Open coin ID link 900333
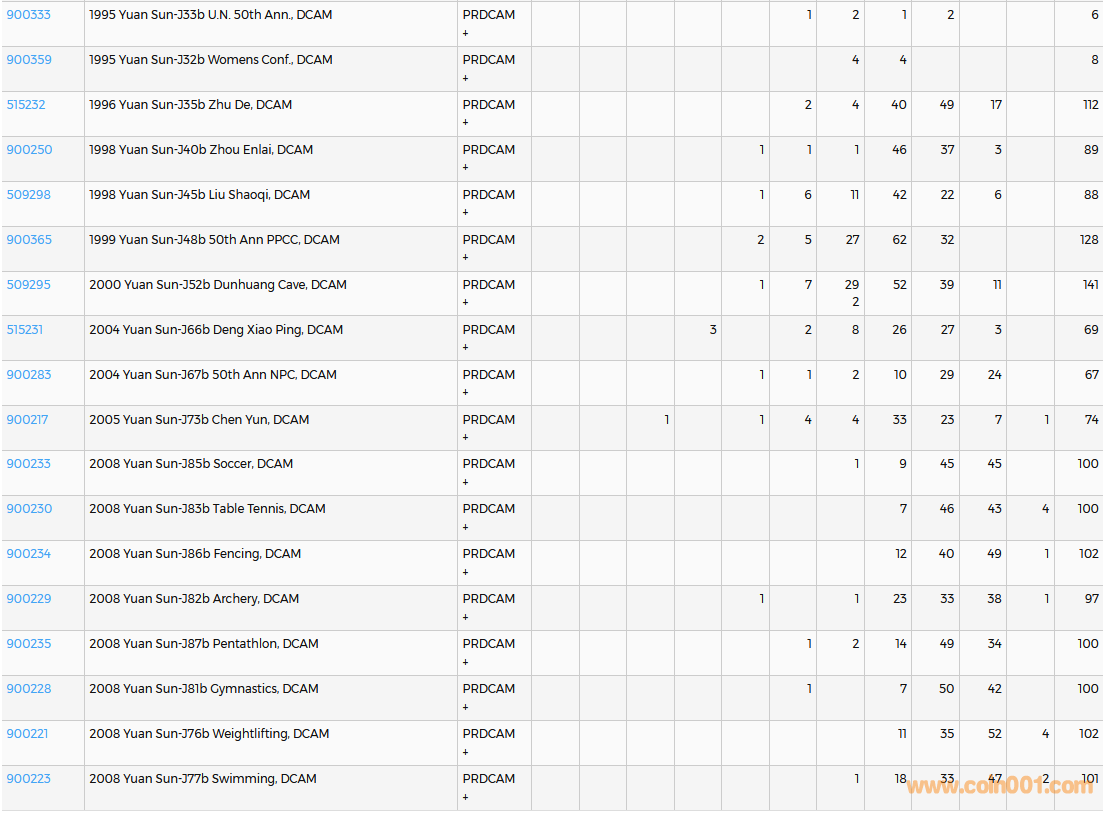The width and height of the screenshot is (1106, 813). tap(28, 15)
